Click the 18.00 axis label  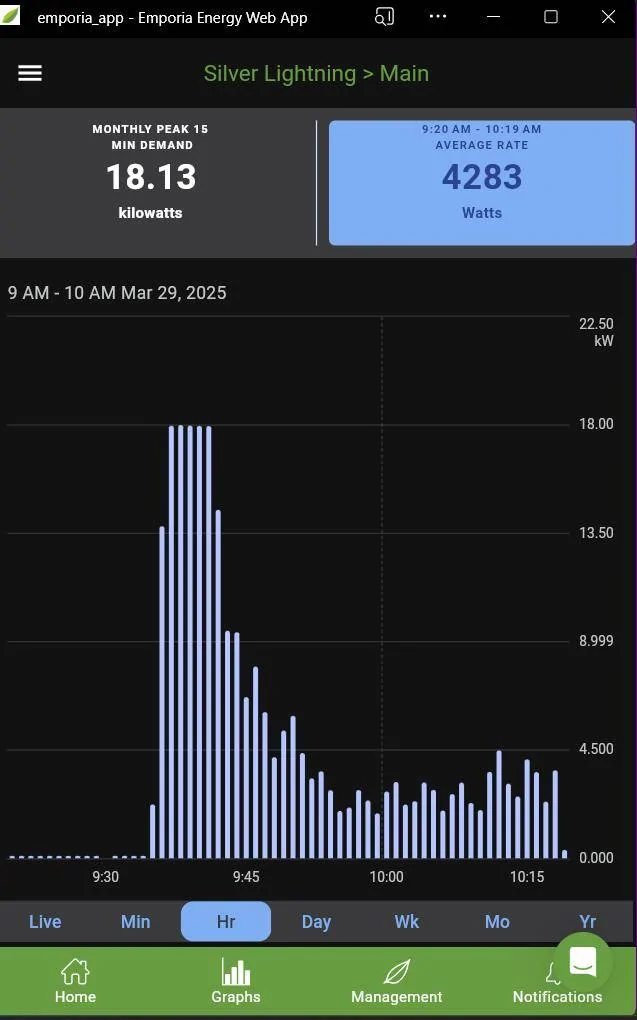click(596, 424)
